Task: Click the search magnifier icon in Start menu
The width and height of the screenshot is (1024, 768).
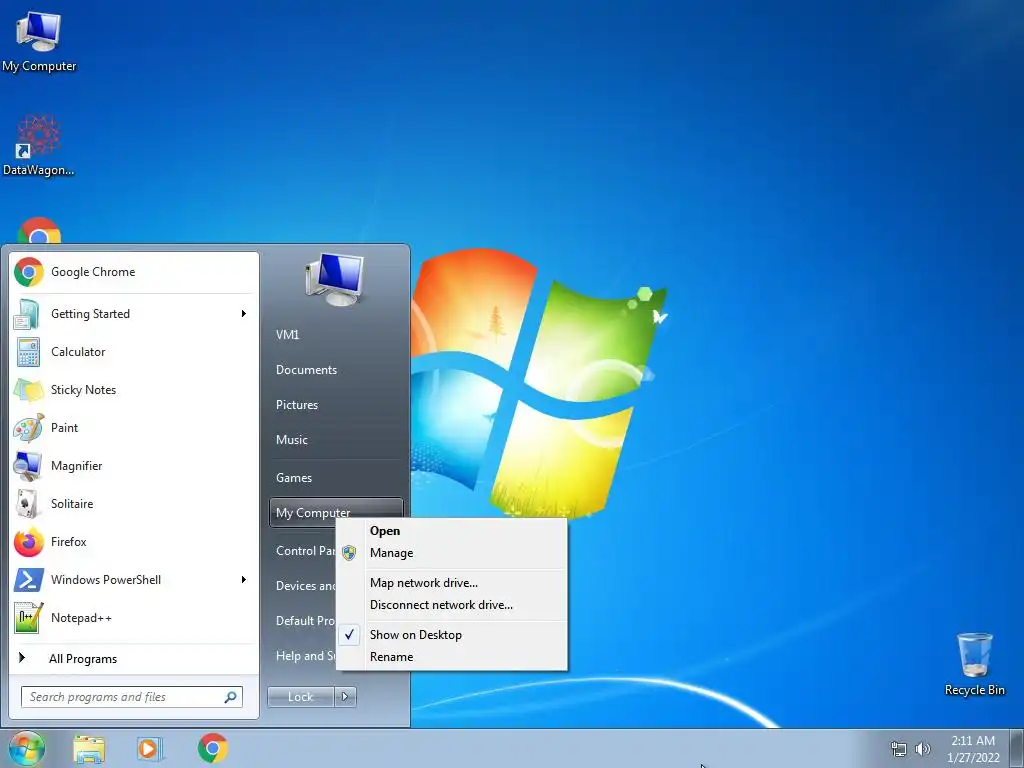Action: coord(231,697)
